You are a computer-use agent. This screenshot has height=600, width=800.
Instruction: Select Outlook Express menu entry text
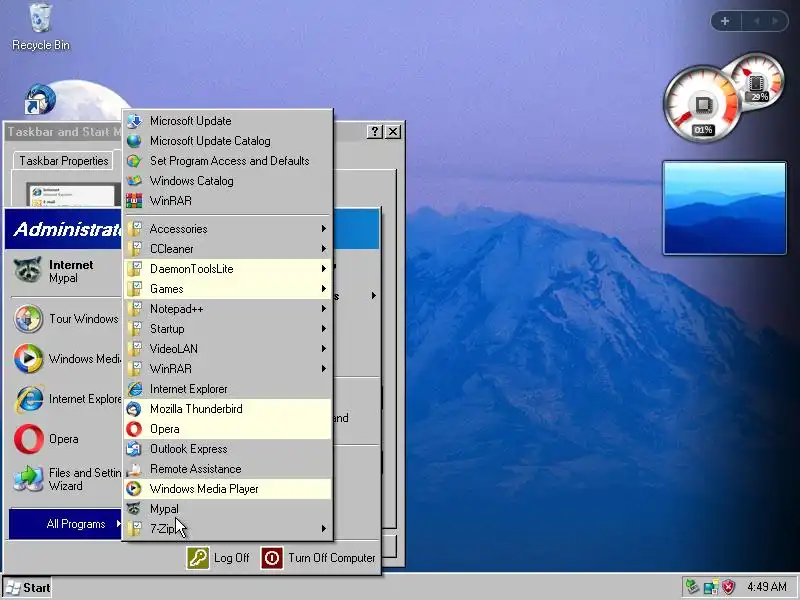coord(188,448)
